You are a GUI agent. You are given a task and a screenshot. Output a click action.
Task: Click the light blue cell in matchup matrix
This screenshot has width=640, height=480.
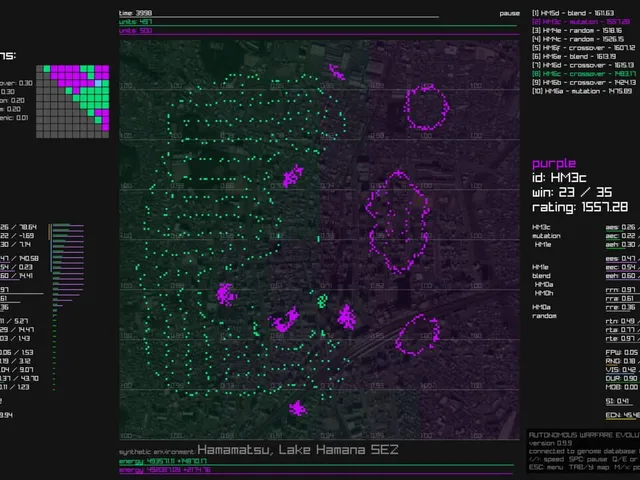(98, 83)
